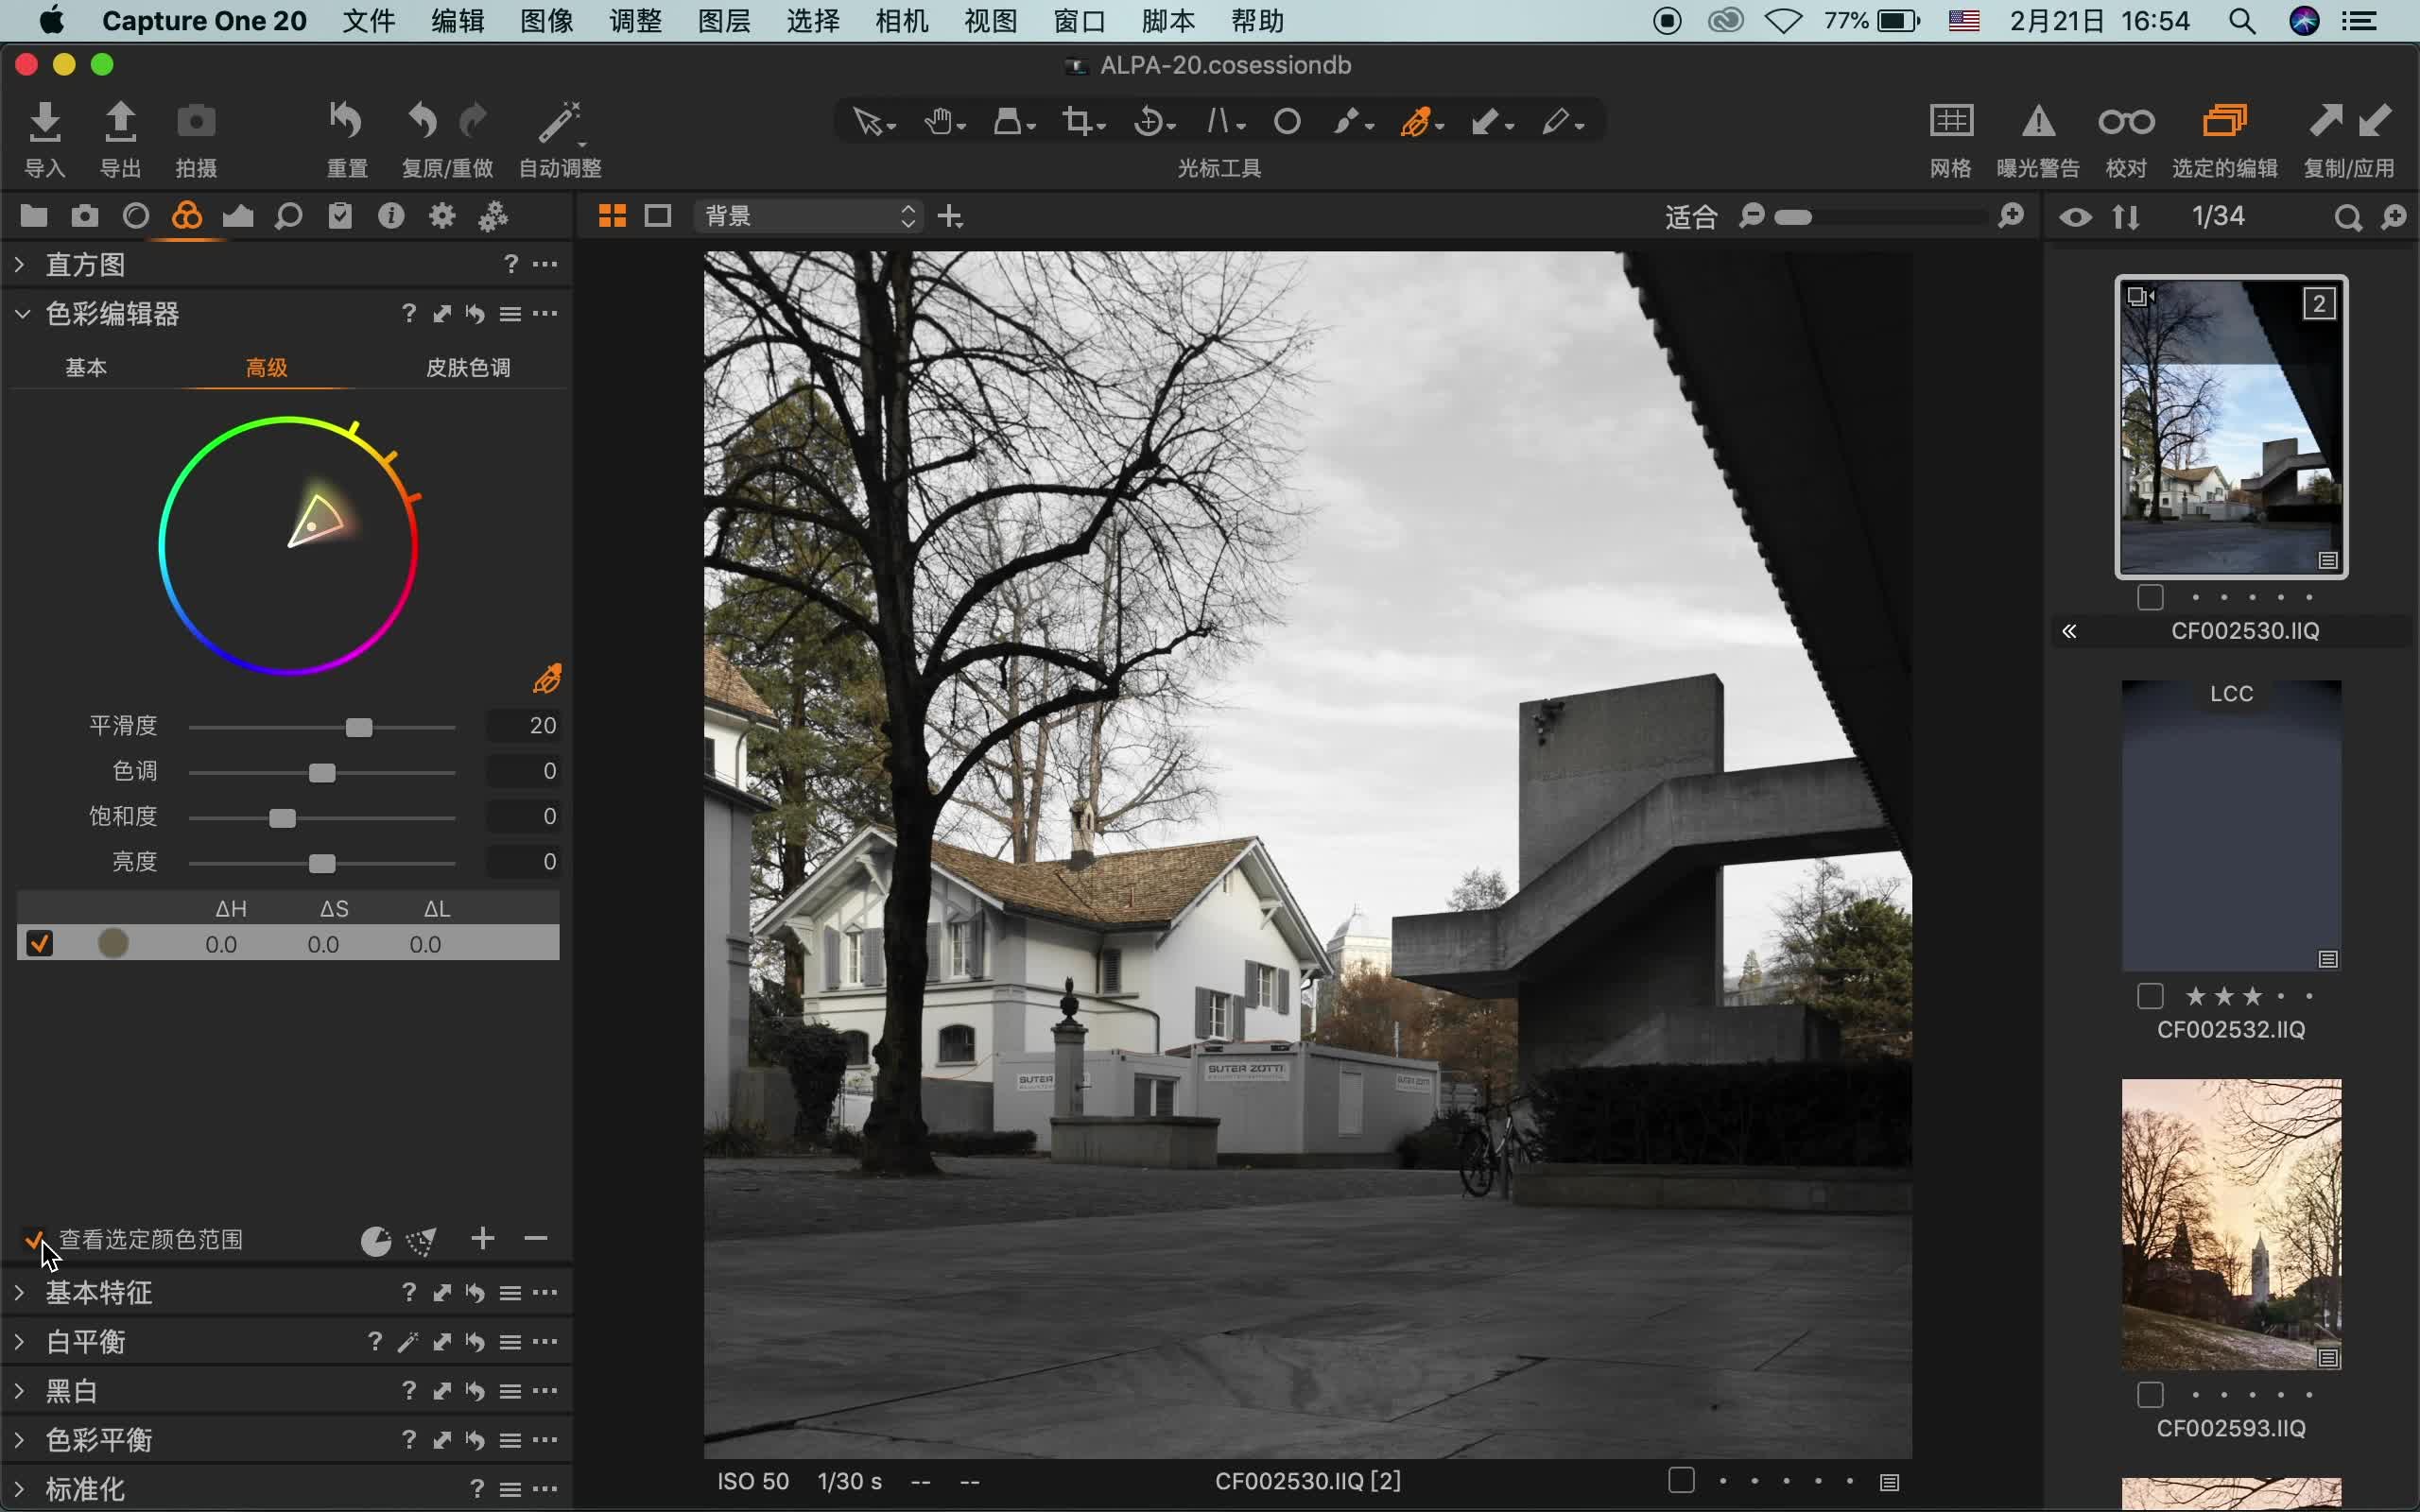The width and height of the screenshot is (2420, 1512).
Task: Toggle the Exposure Warning (曝光警告) icon
Action: point(2038,122)
